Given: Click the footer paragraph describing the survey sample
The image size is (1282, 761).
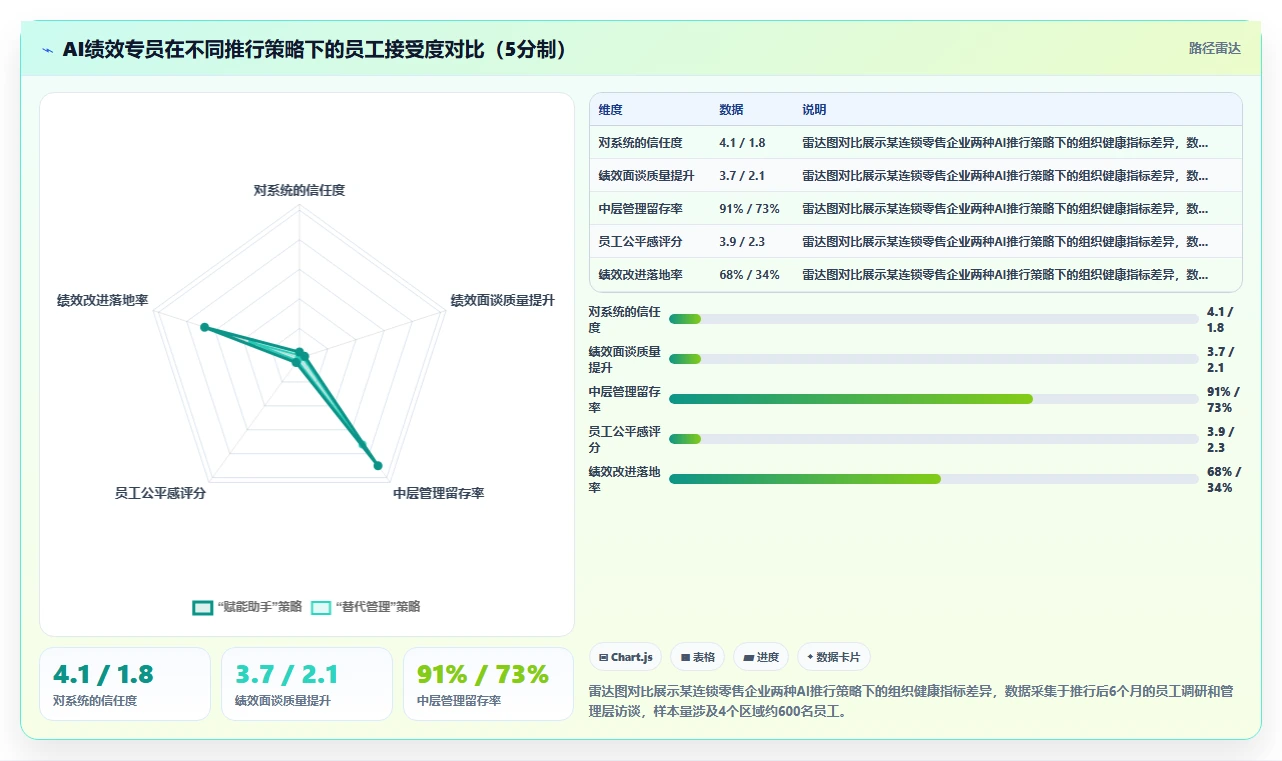Looking at the screenshot, I should 910,702.
